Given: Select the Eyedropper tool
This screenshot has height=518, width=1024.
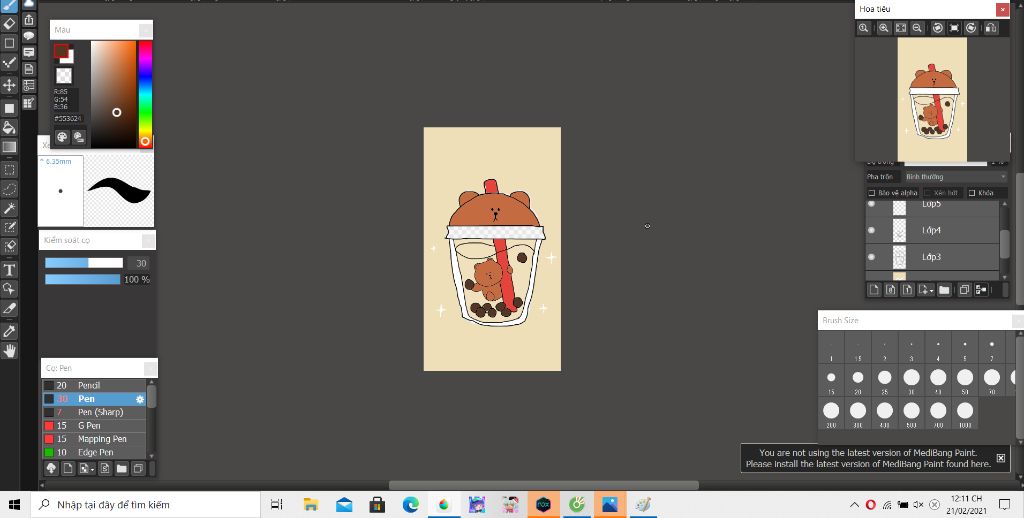Looking at the screenshot, I should [x=9, y=331].
